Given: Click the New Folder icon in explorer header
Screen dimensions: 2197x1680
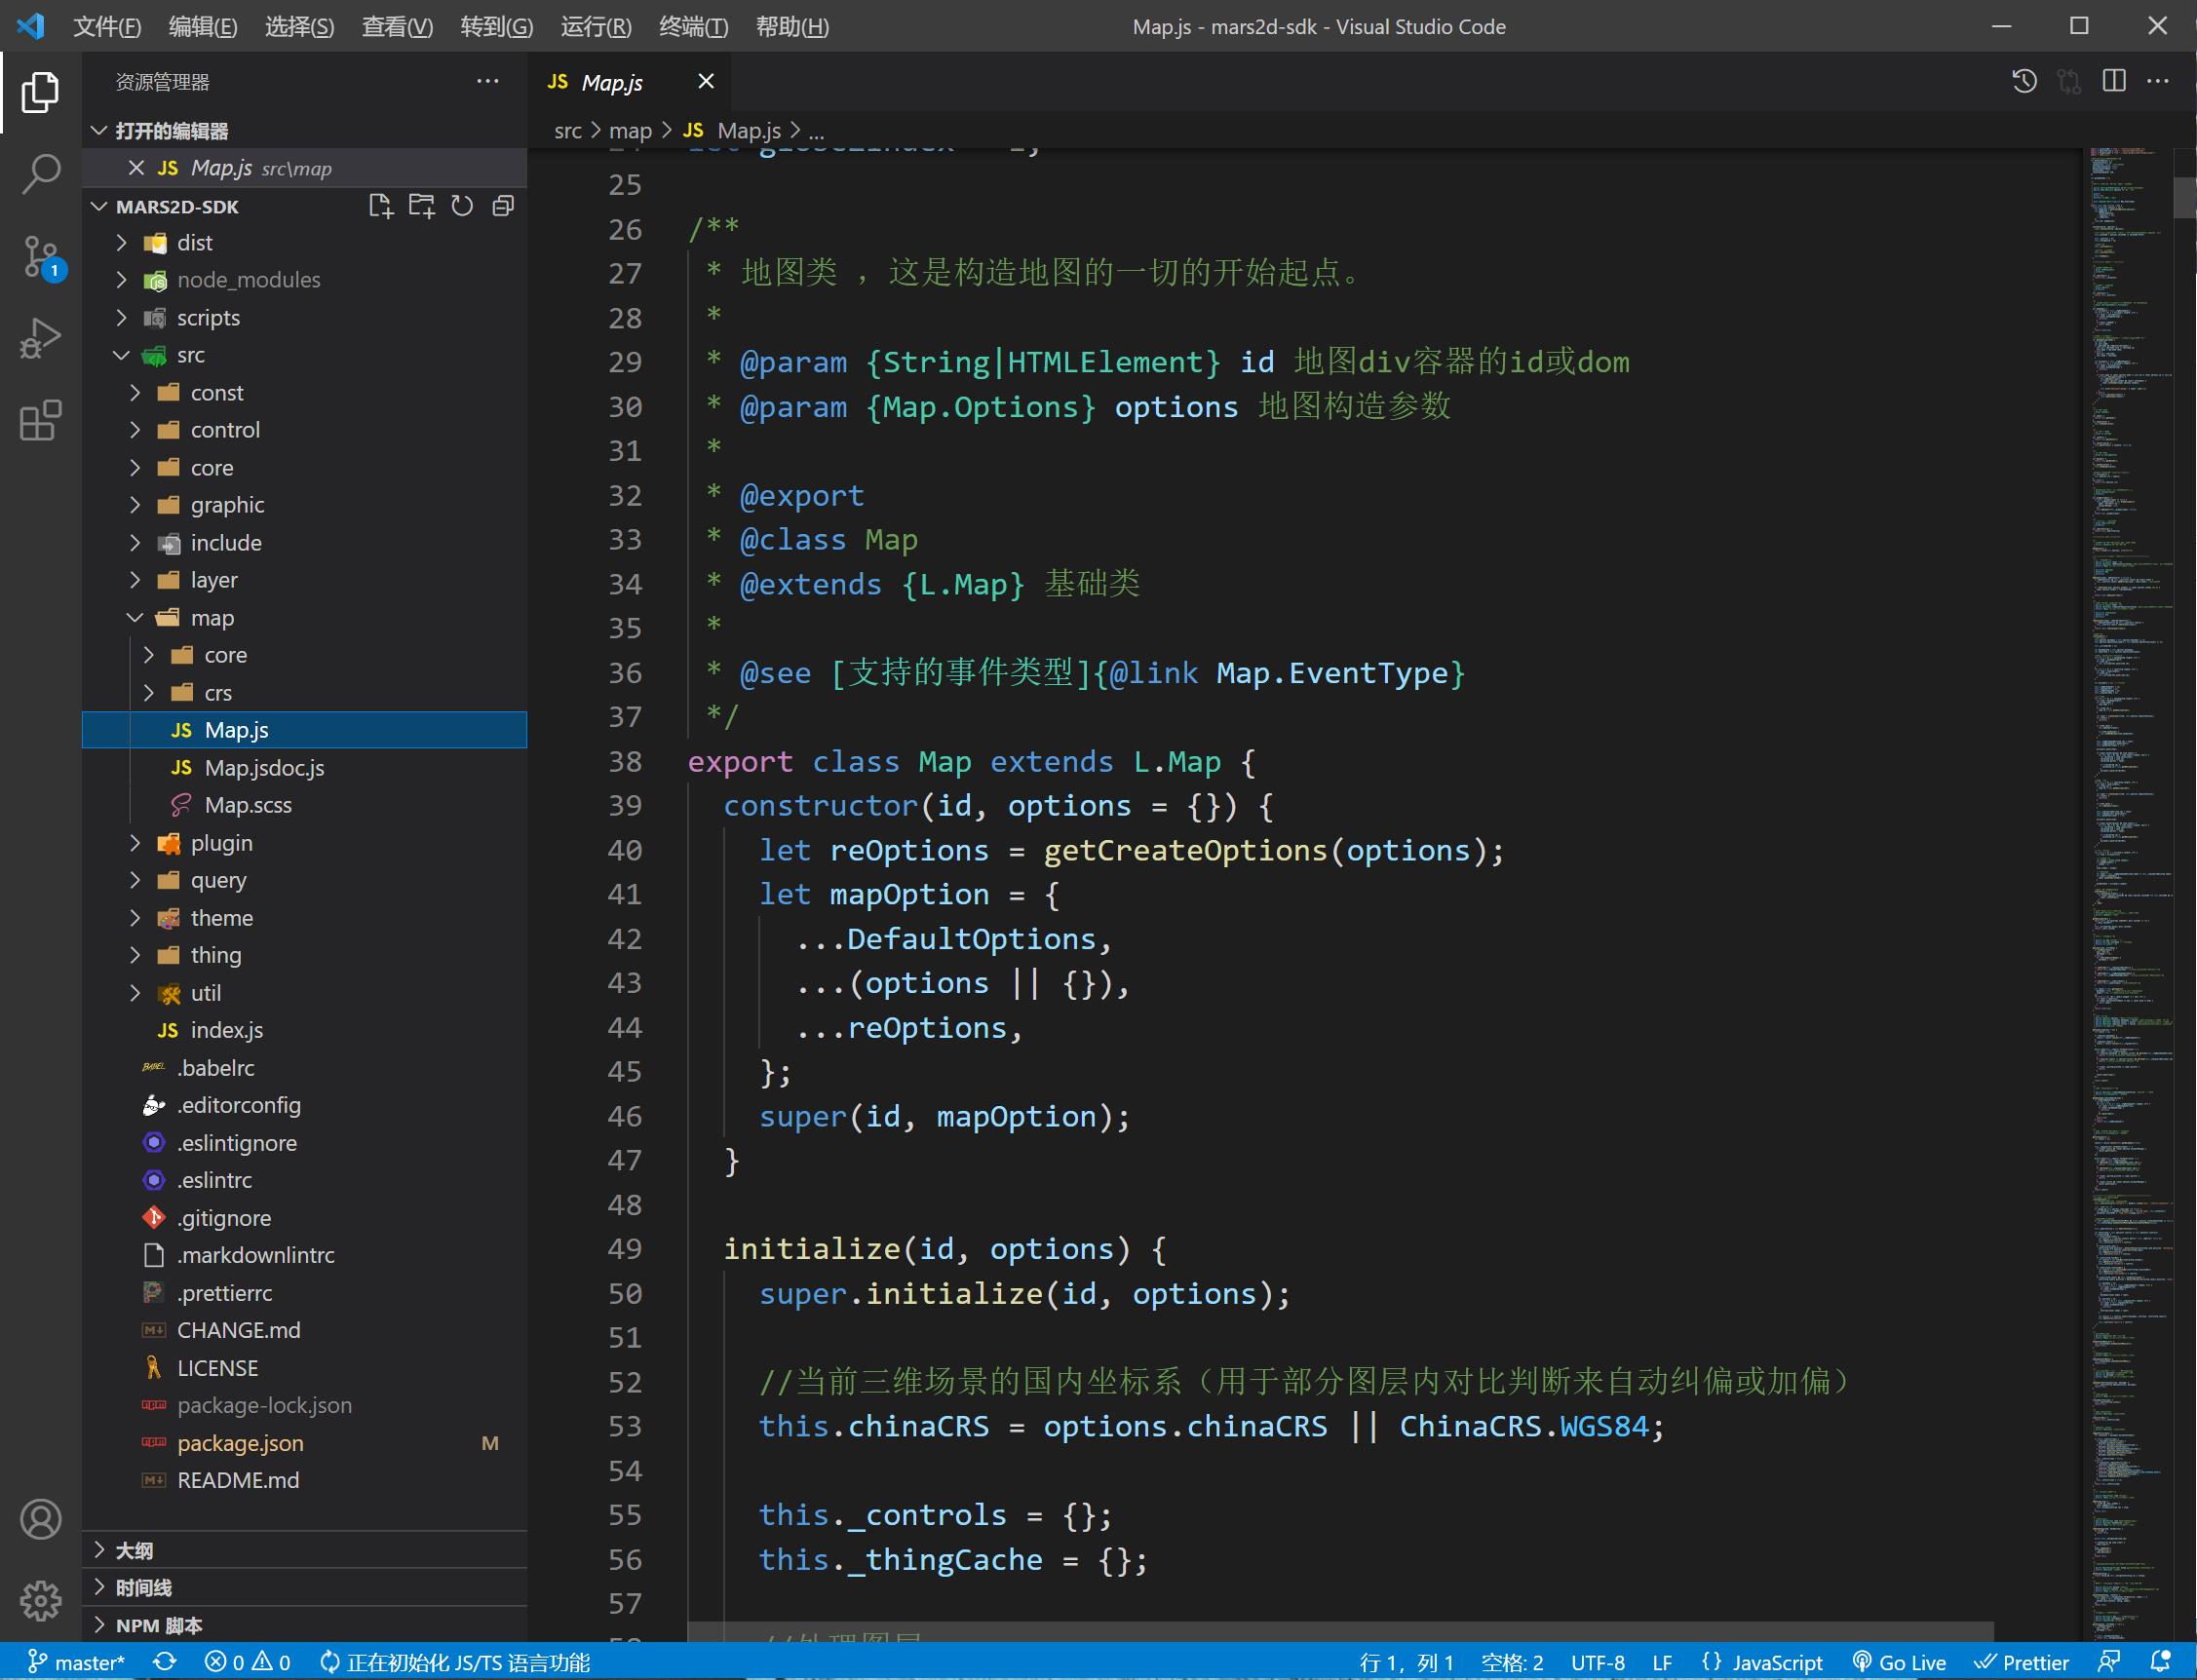Looking at the screenshot, I should tap(421, 206).
